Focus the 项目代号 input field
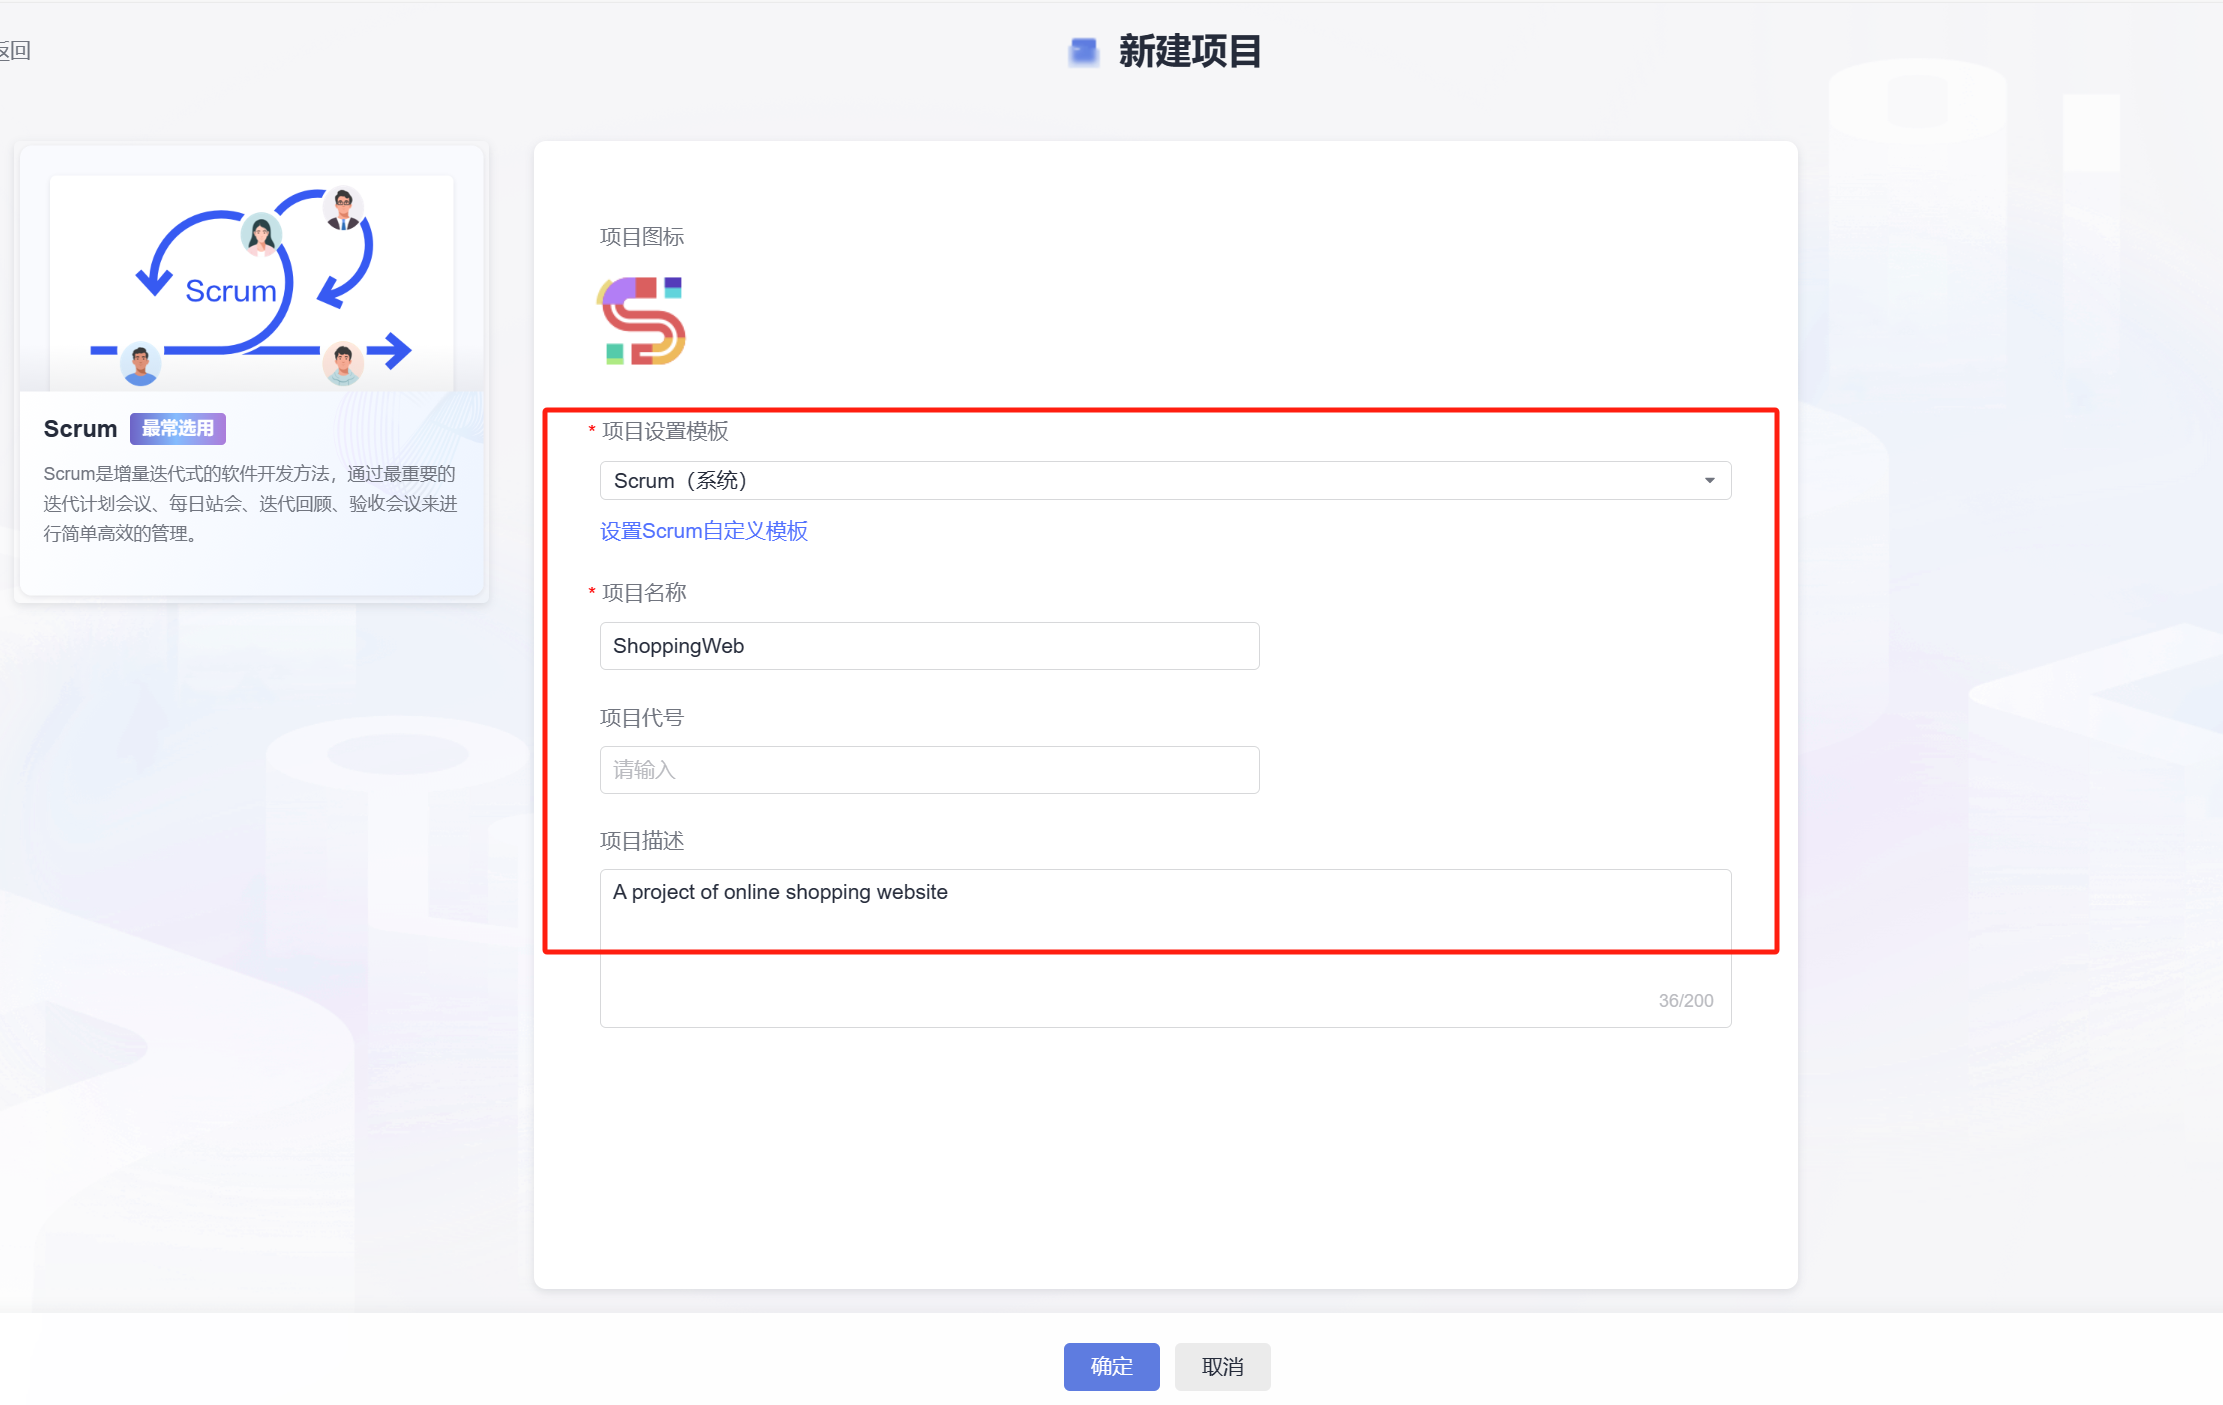The width and height of the screenshot is (2223, 1405). tap(928, 770)
